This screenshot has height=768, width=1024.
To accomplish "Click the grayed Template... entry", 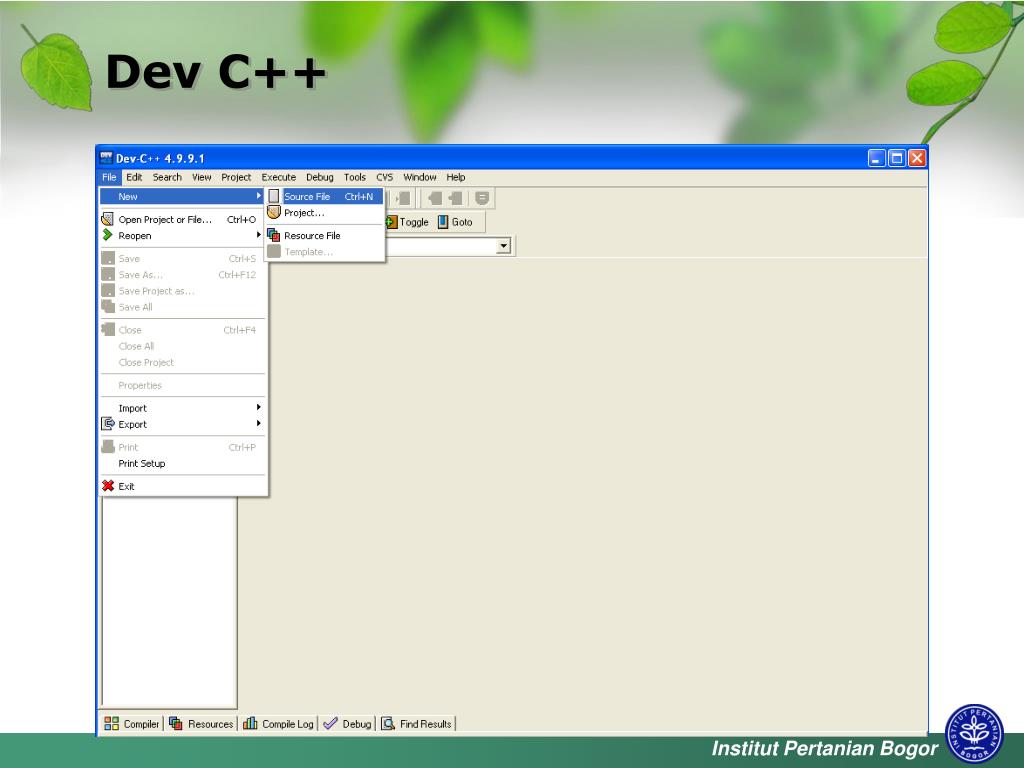I will point(325,251).
